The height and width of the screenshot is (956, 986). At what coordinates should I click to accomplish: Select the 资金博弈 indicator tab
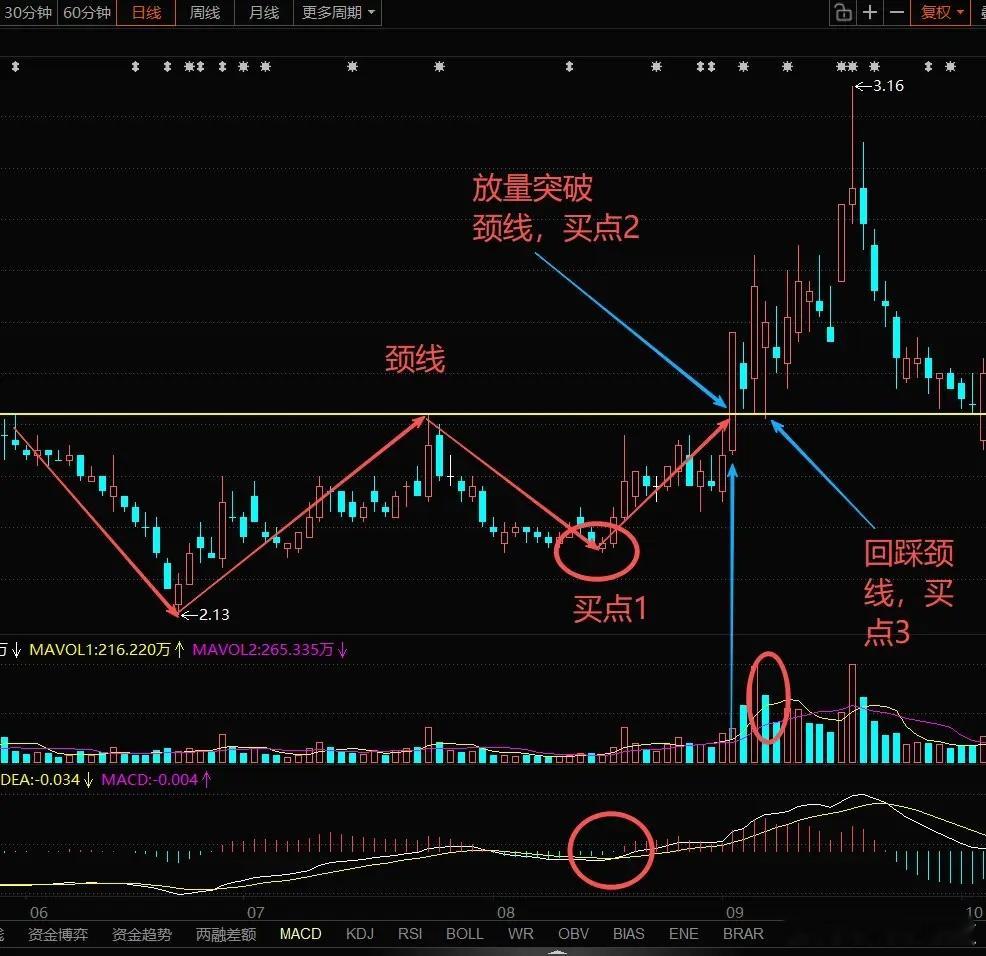[x=58, y=934]
